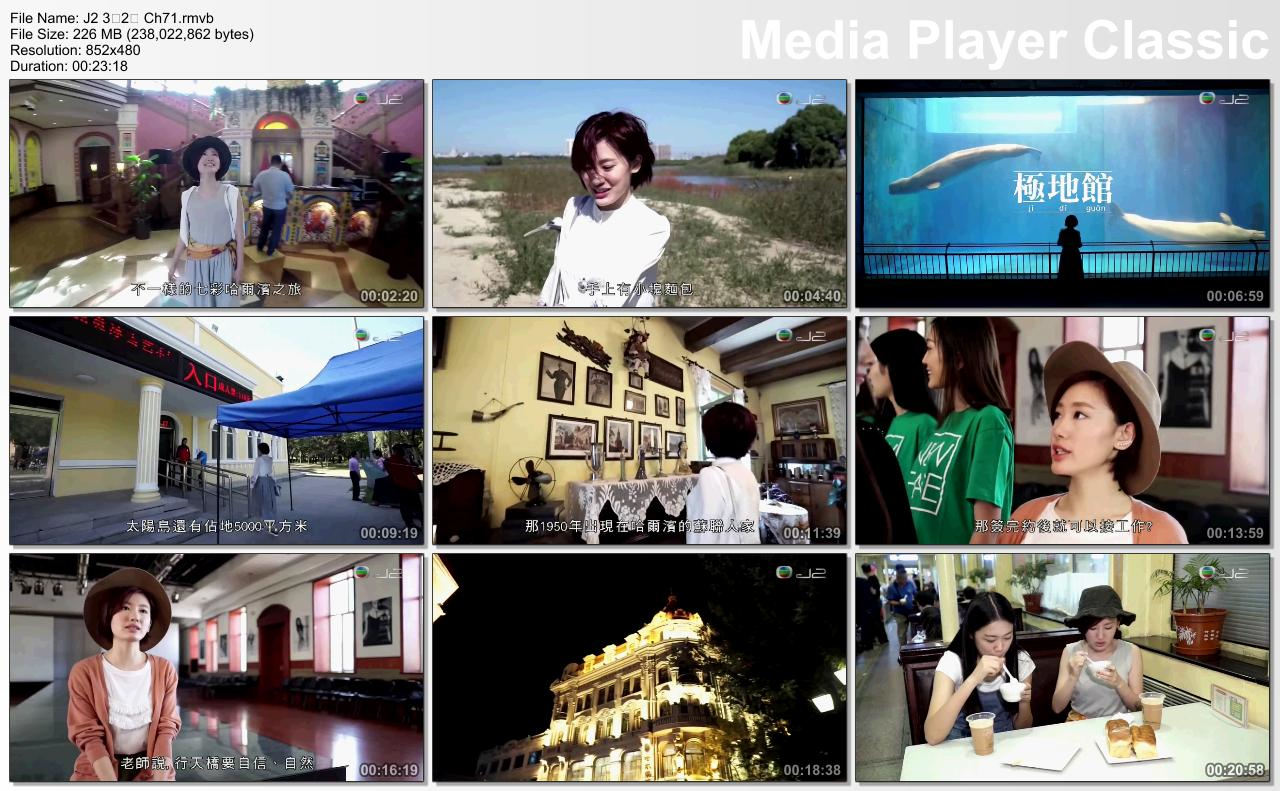Click the J2 logo in the 00:04:40 grassland frame
Image resolution: width=1280 pixels, height=791 pixels.
tap(802, 99)
